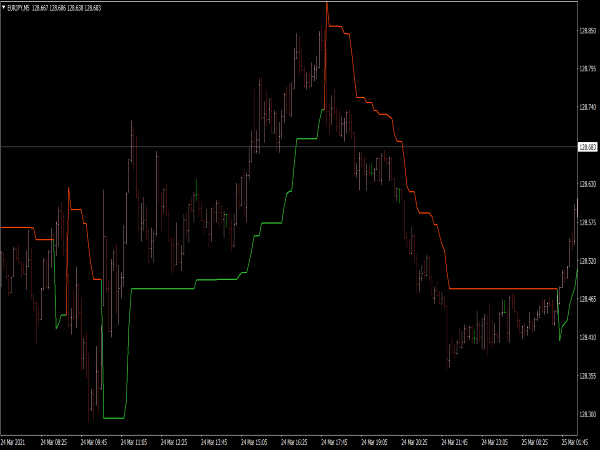Click the 128.740 price scale label
The image size is (600, 450).
(x=588, y=108)
